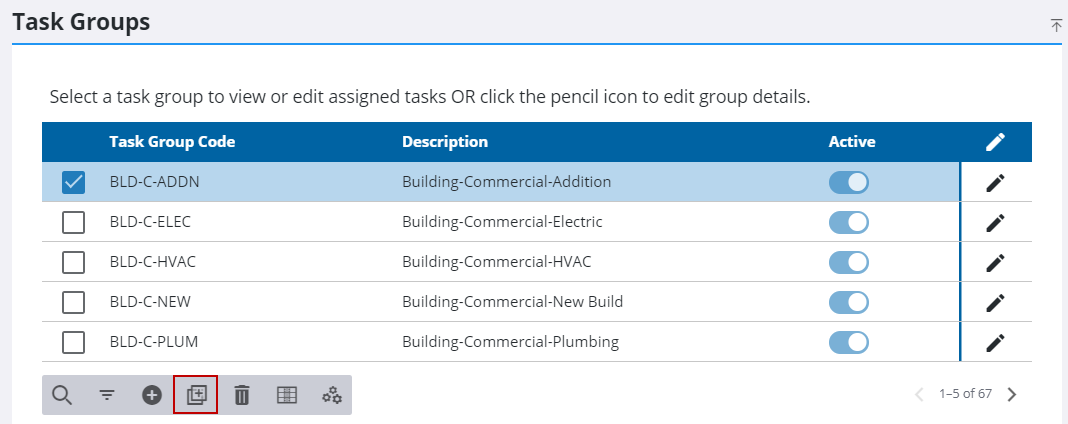Viewport: 1068px width, 424px height.
Task: Click the gears settings icon in toolbar
Action: 332,395
